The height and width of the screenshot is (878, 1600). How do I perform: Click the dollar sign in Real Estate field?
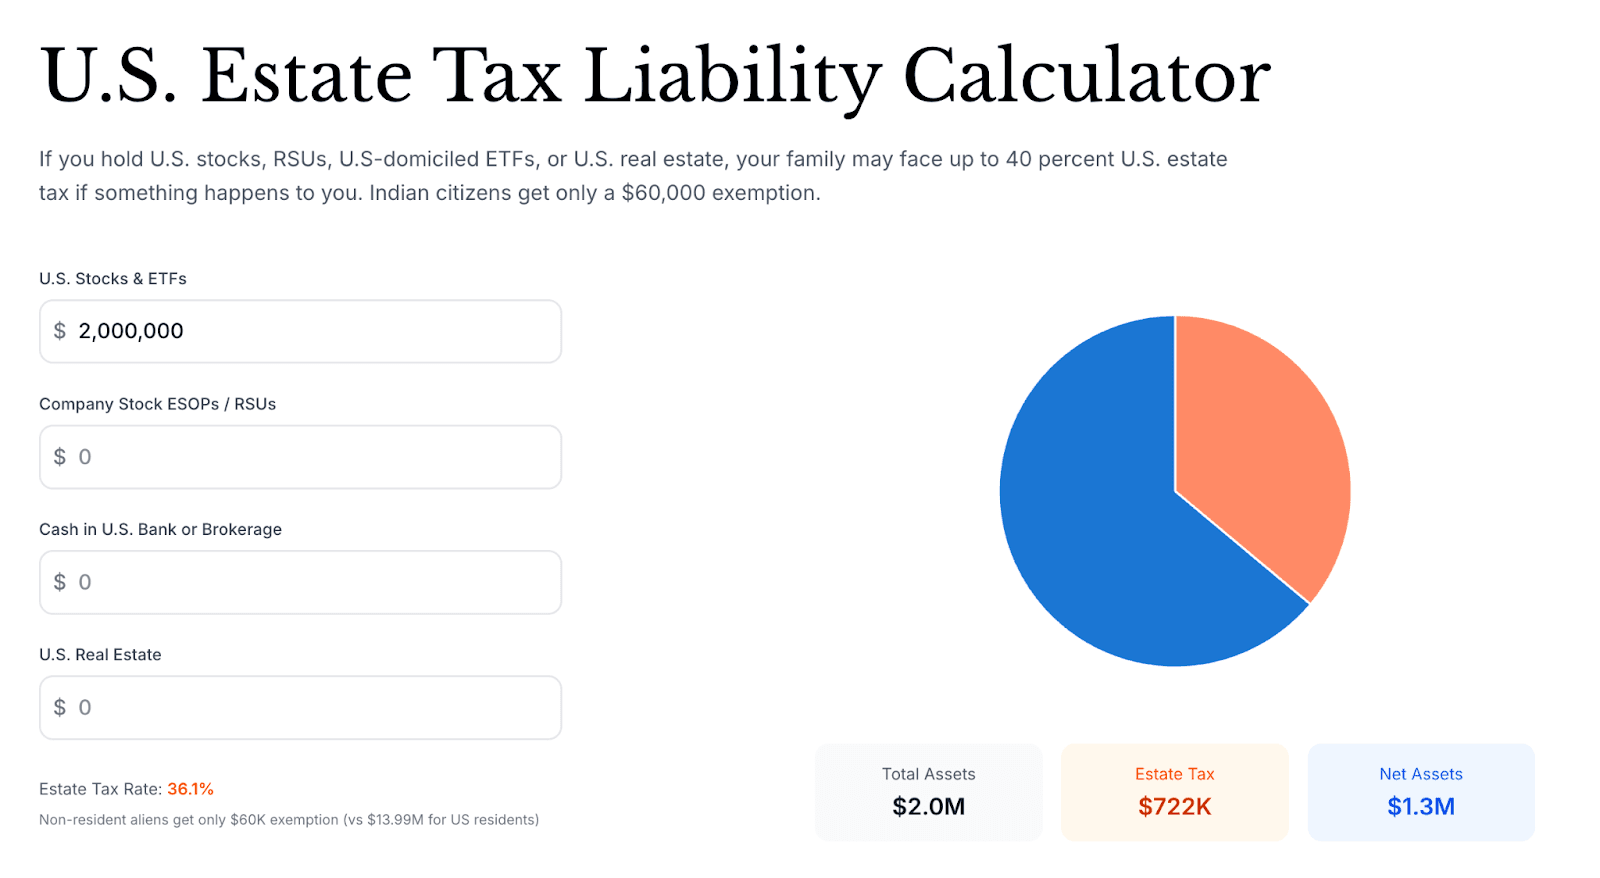click(60, 707)
